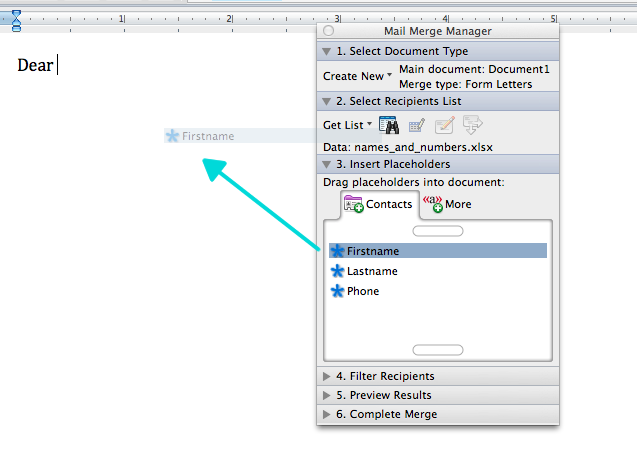Collapse the Select Document Type section
This screenshot has width=637, height=454.
(326, 52)
